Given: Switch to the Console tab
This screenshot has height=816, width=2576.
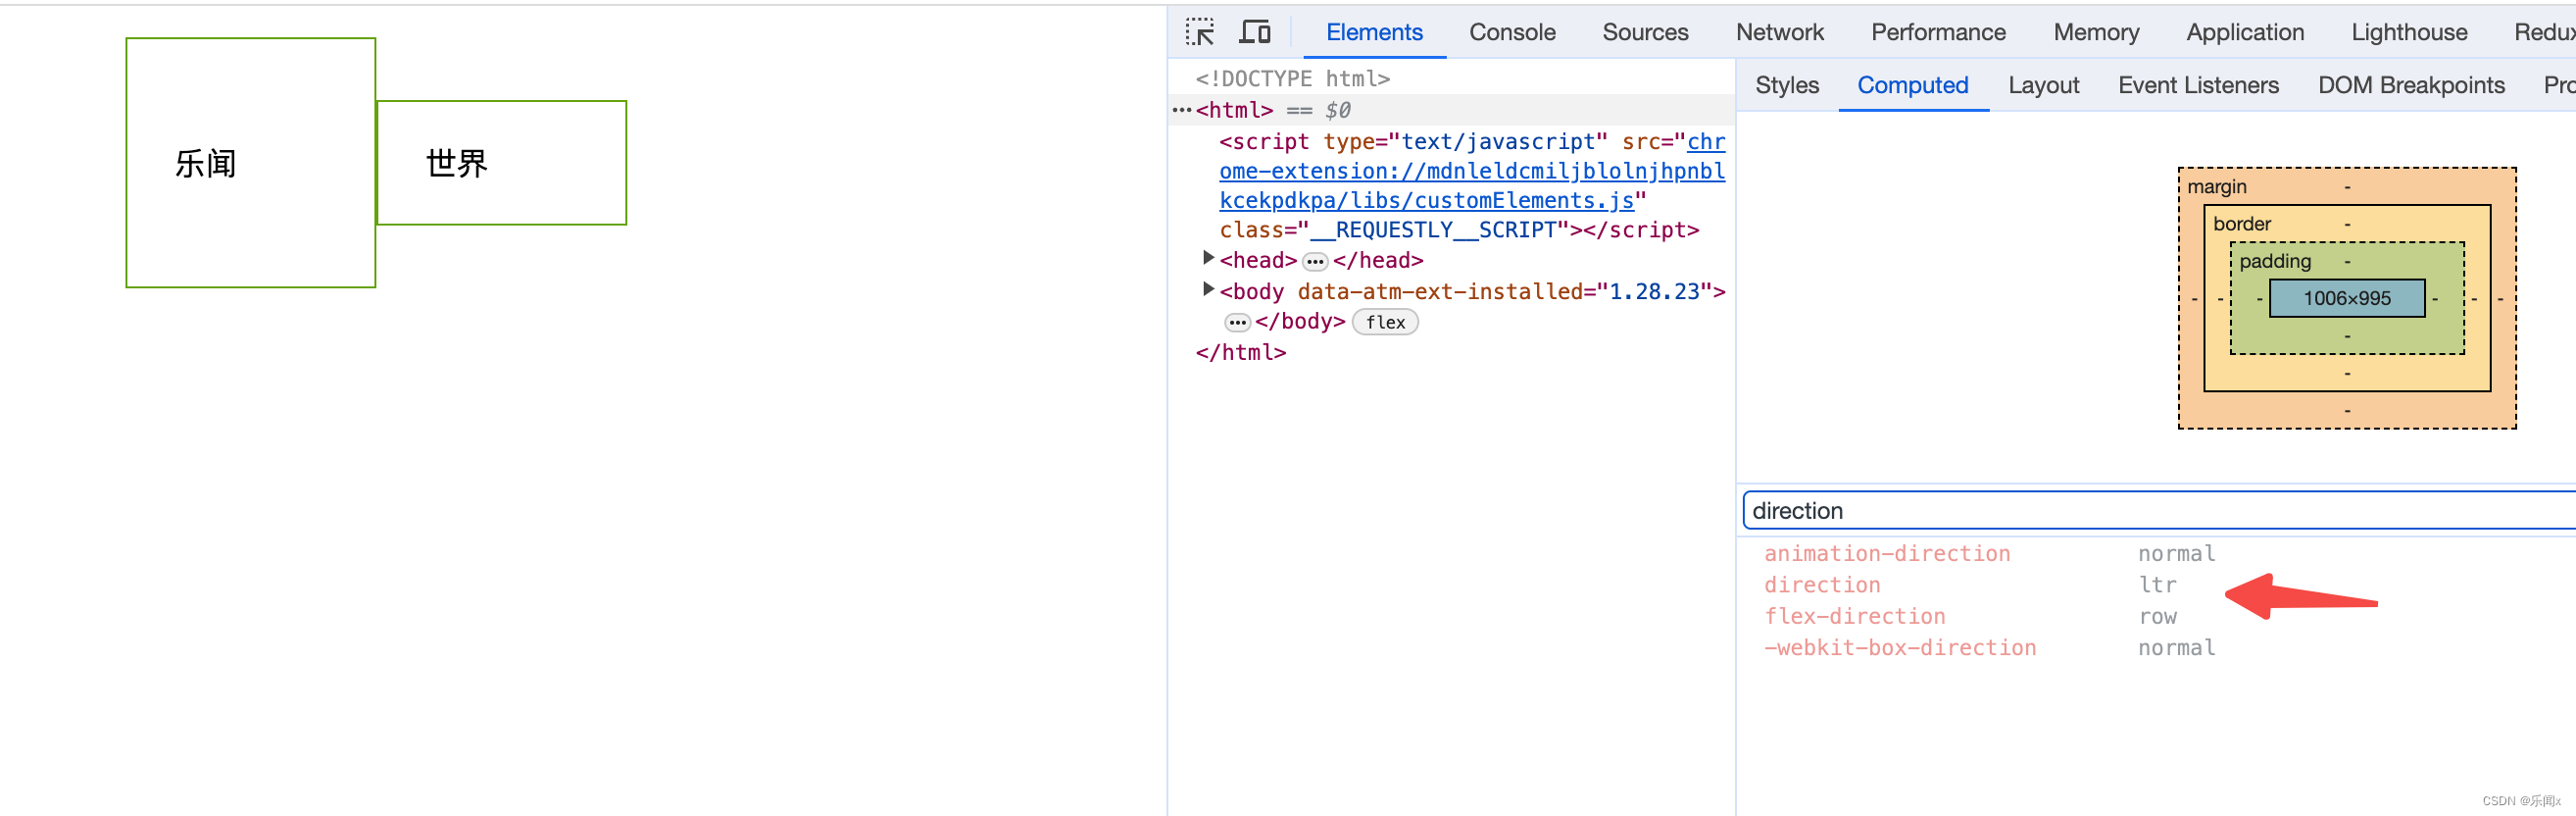Looking at the screenshot, I should [x=1511, y=32].
